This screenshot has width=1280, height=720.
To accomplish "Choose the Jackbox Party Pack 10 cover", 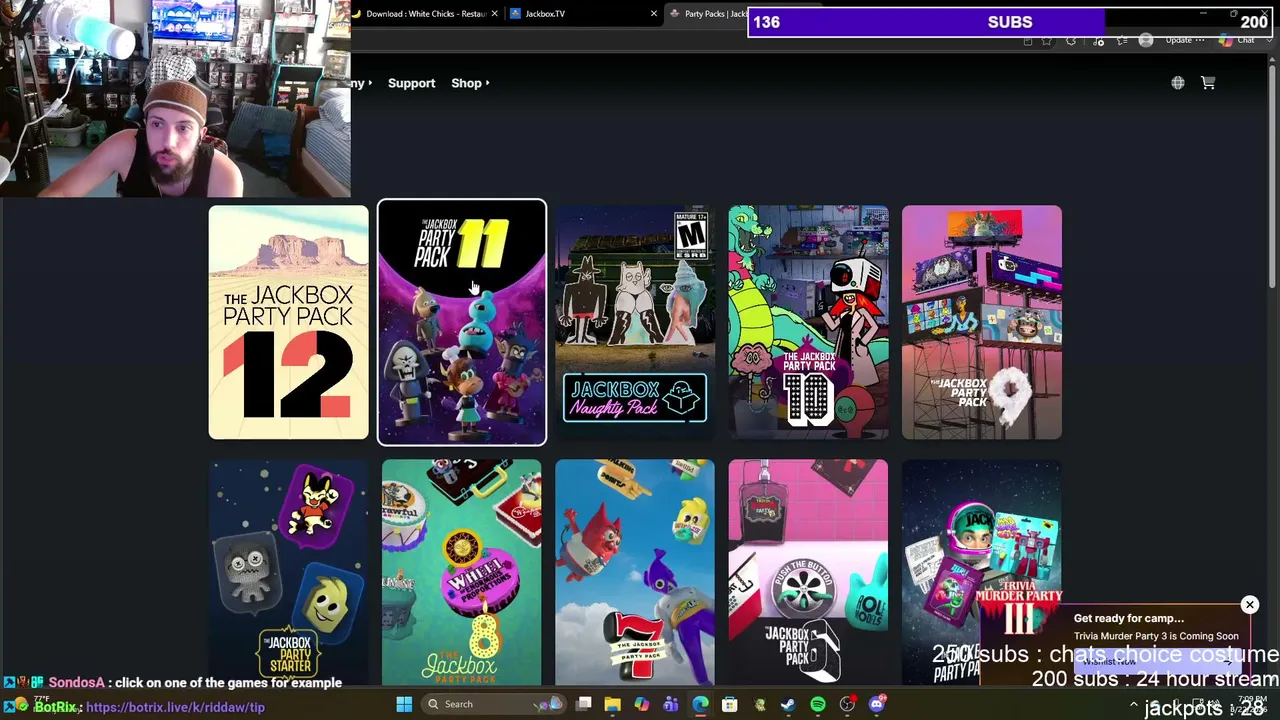I will (x=808, y=322).
